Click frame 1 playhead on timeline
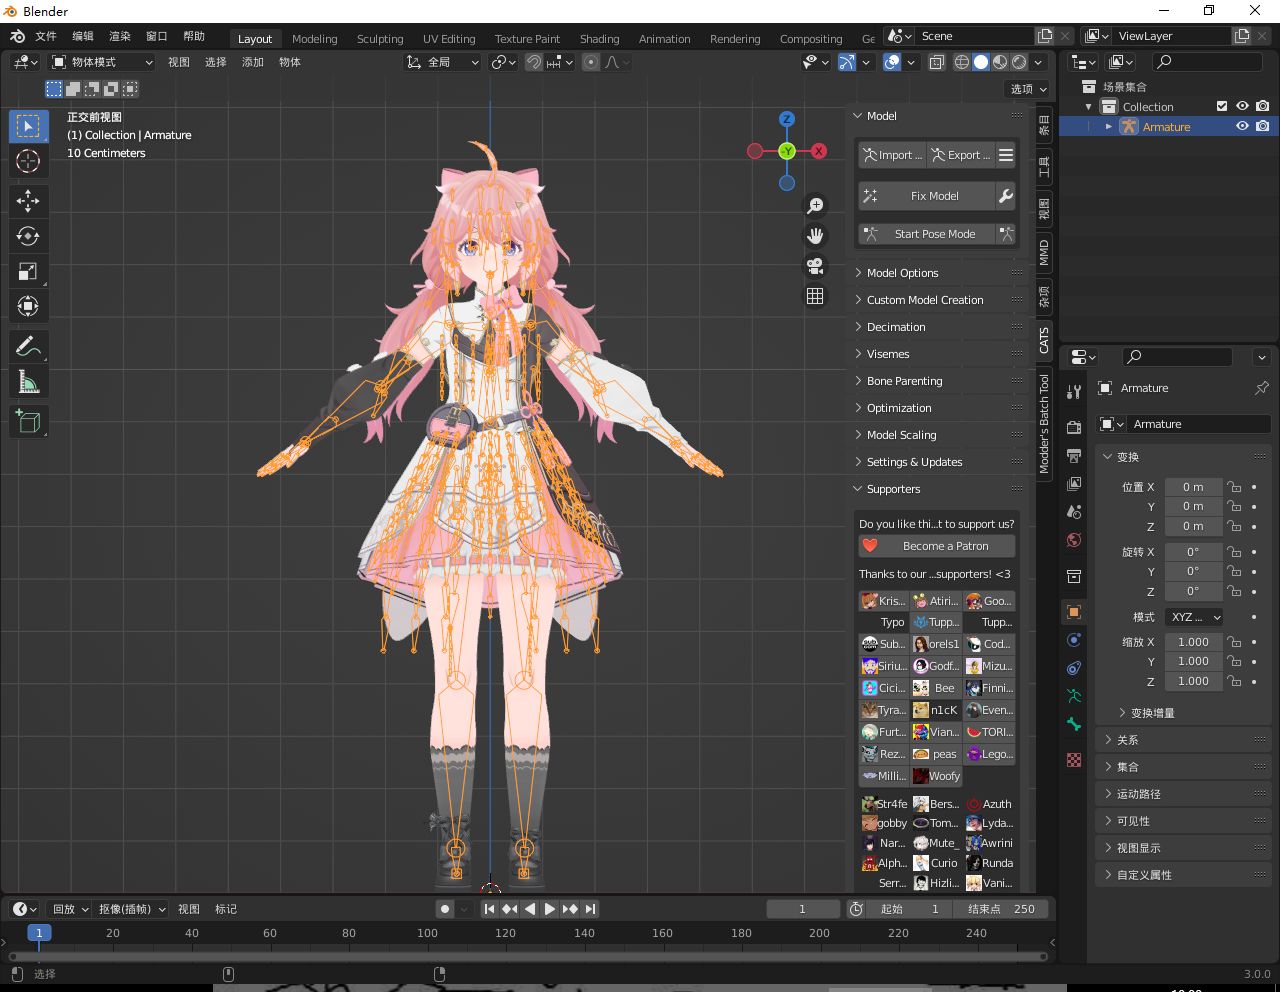The width and height of the screenshot is (1280, 992). 39,933
